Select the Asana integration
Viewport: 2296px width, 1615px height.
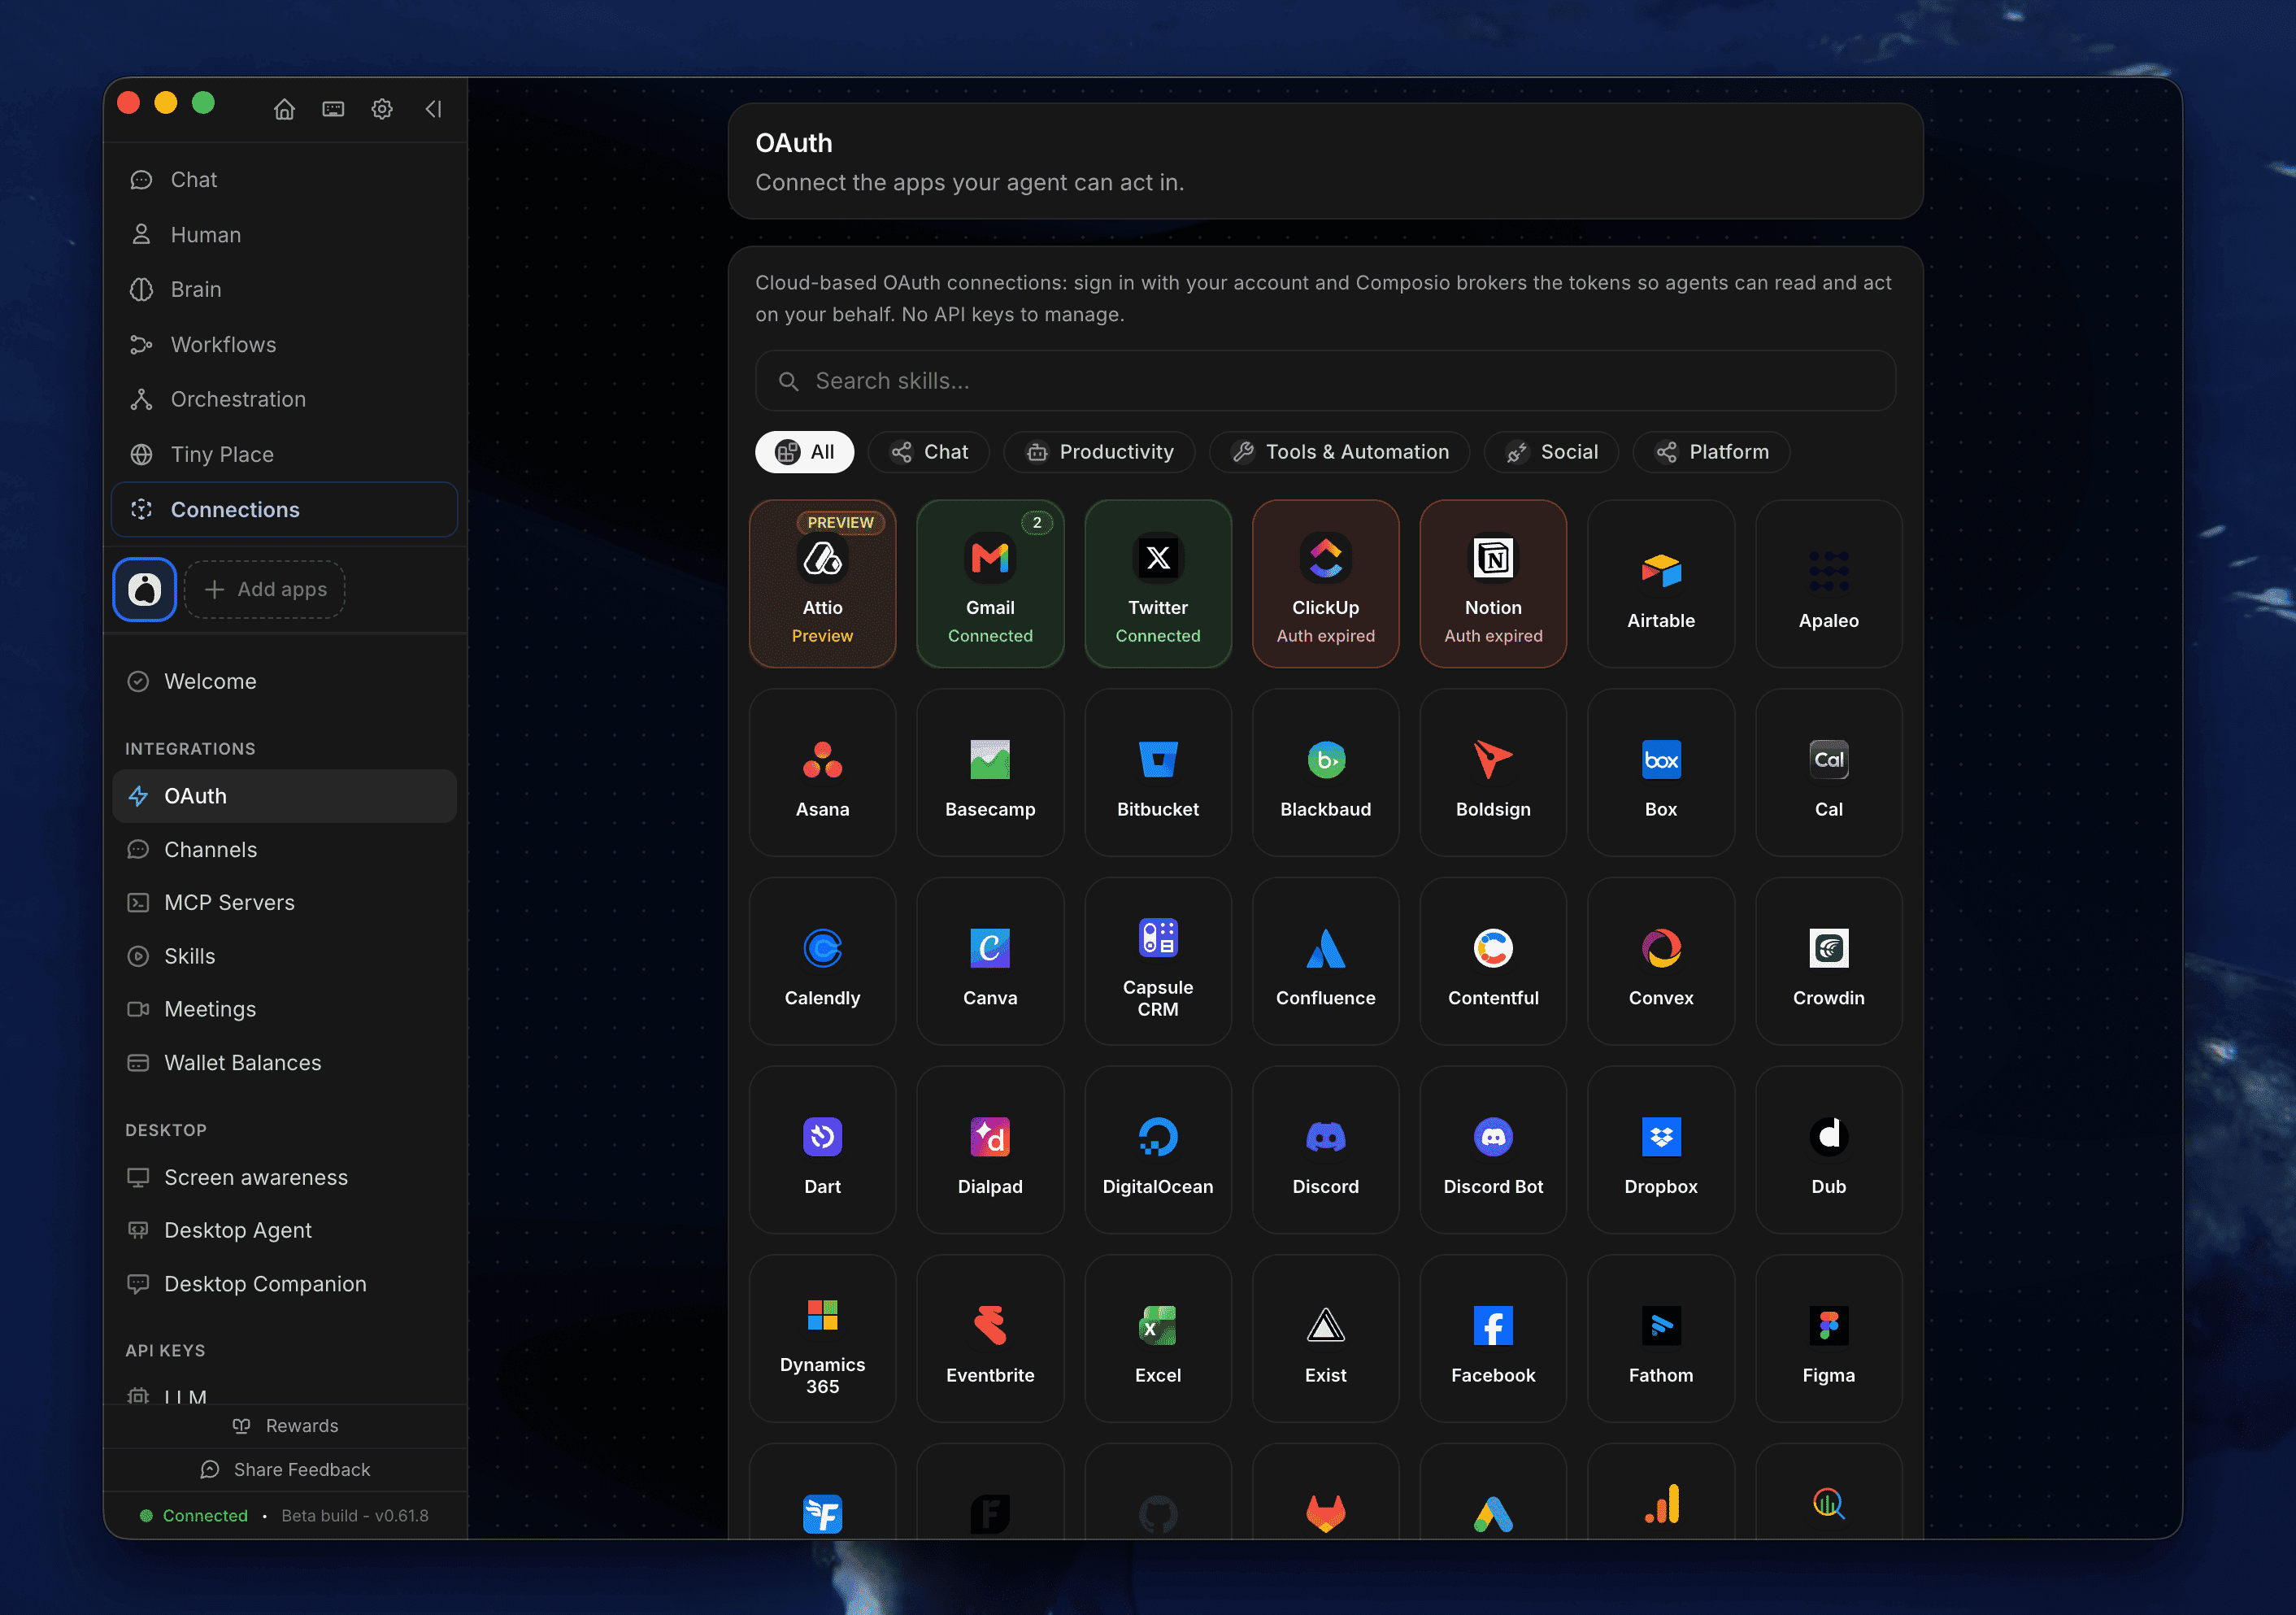tap(822, 772)
